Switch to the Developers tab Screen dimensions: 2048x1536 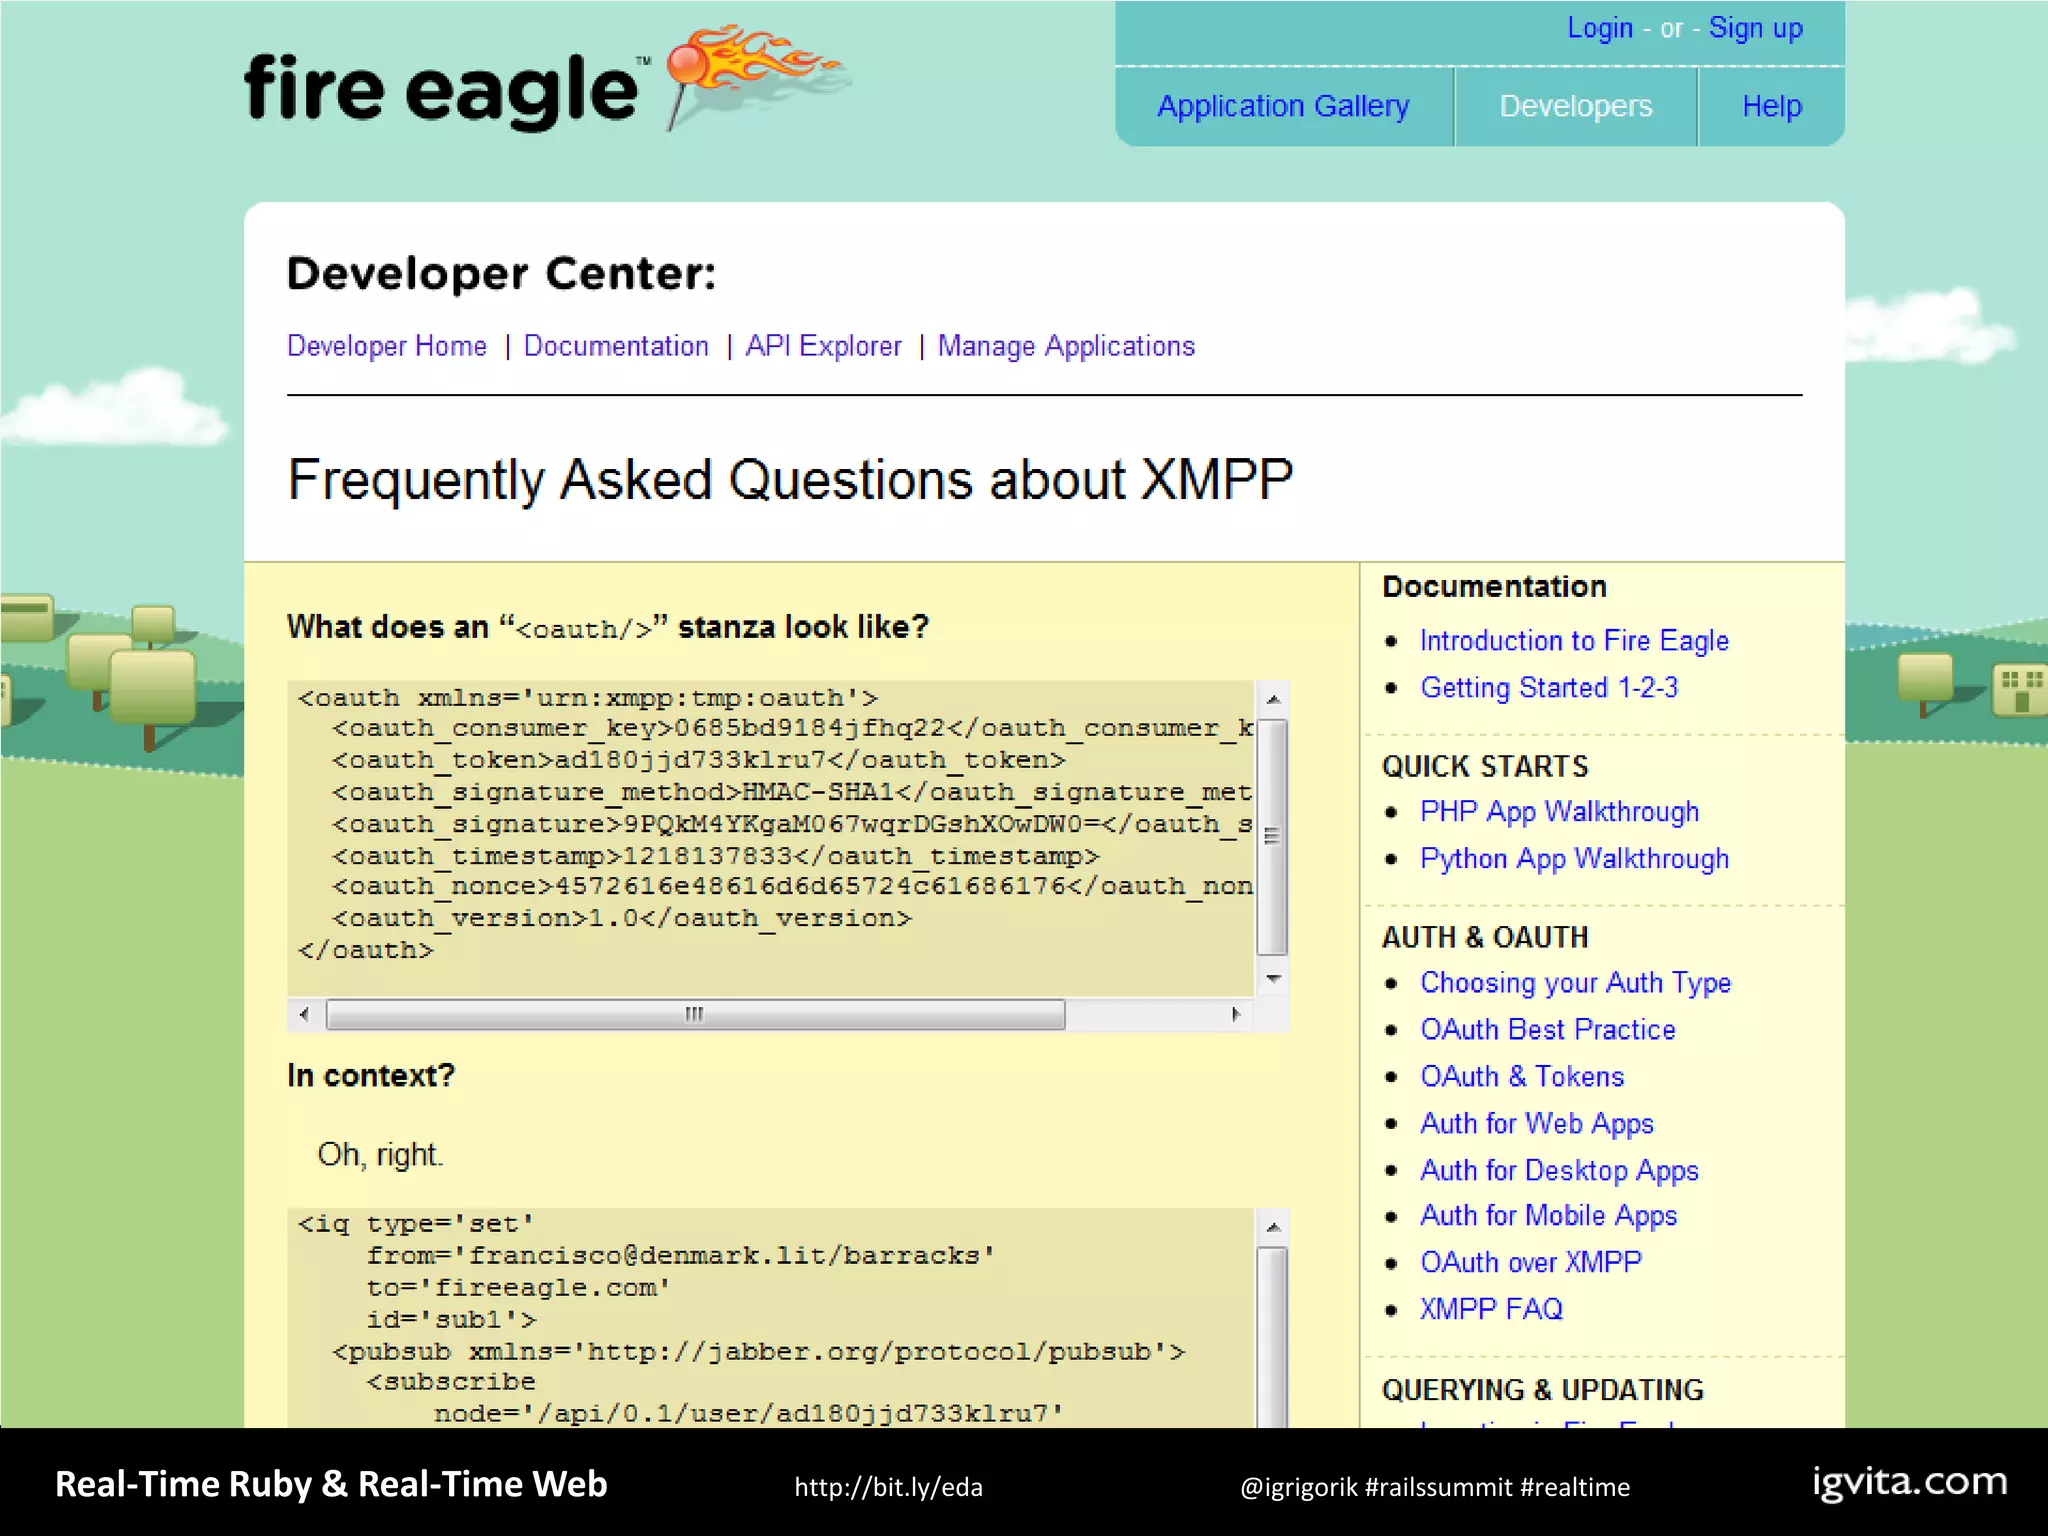coord(1575,106)
